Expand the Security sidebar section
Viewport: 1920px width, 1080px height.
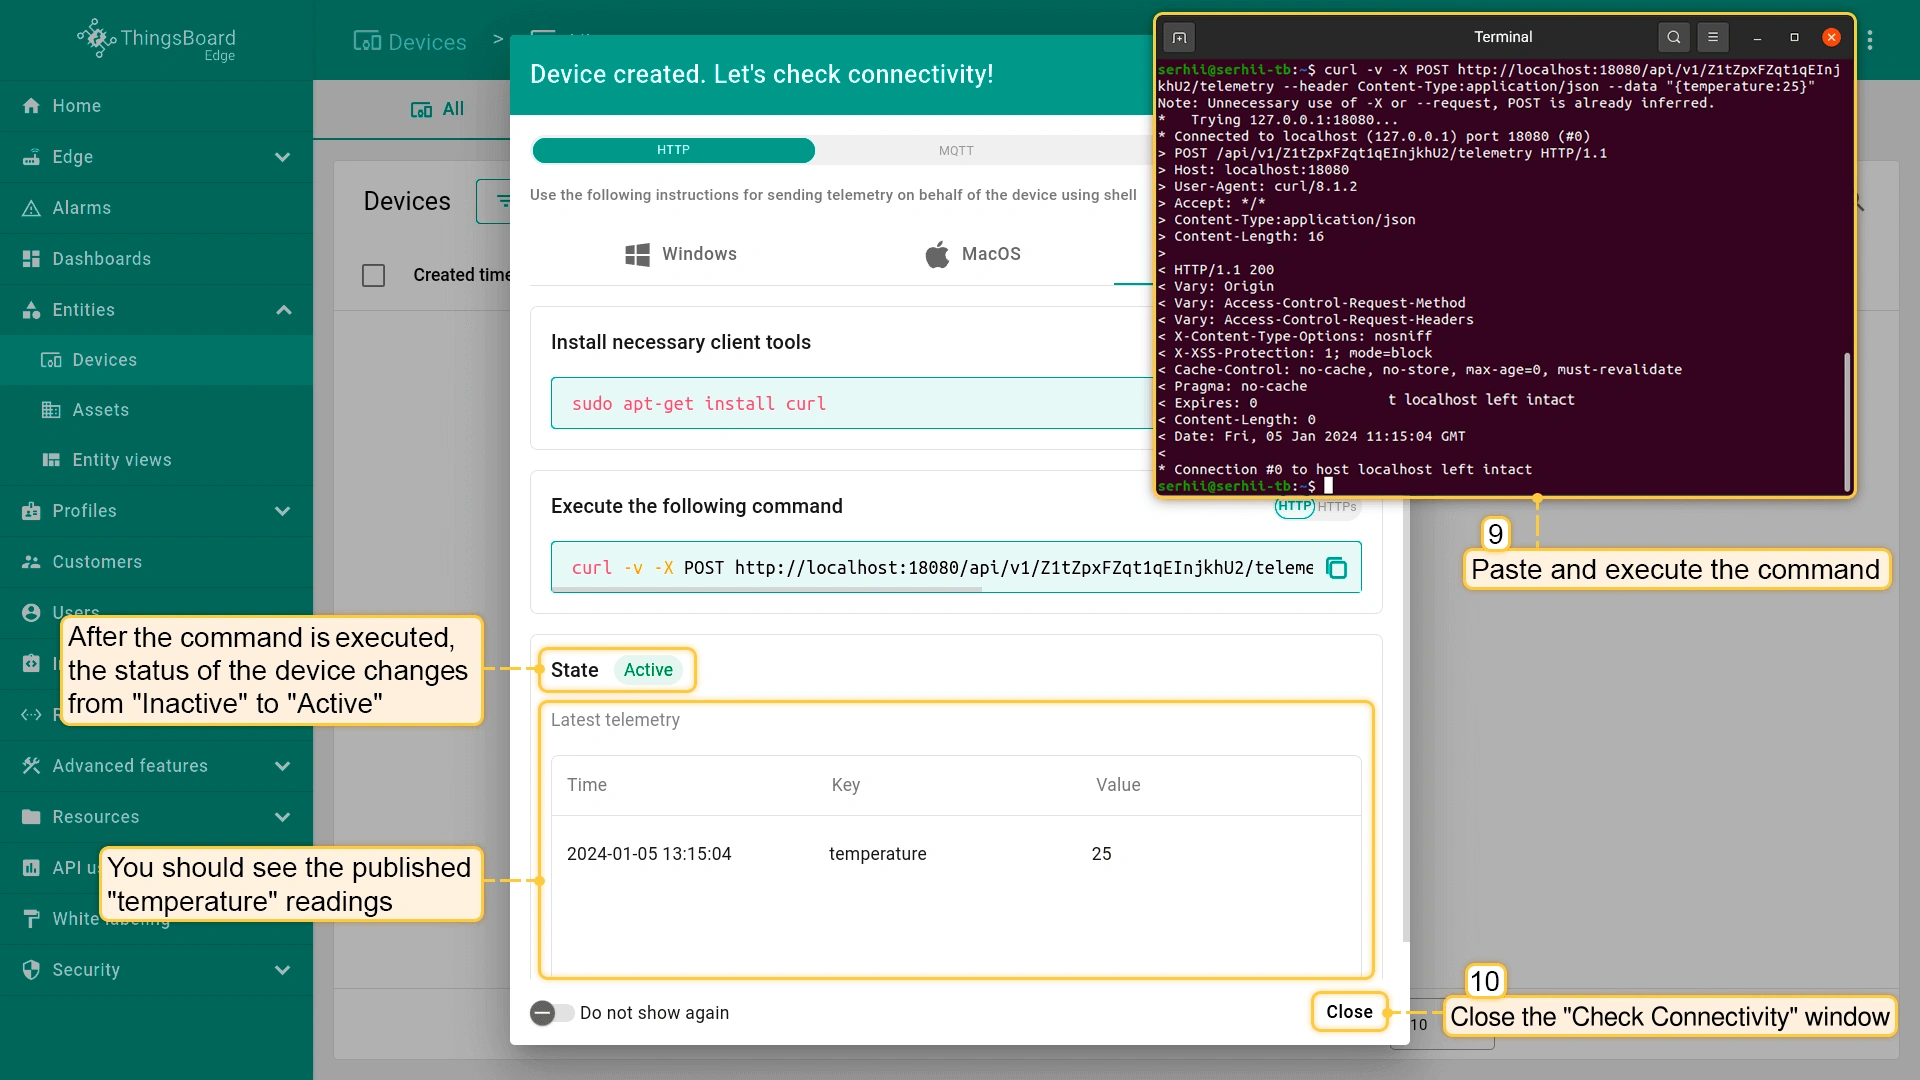pos(283,970)
